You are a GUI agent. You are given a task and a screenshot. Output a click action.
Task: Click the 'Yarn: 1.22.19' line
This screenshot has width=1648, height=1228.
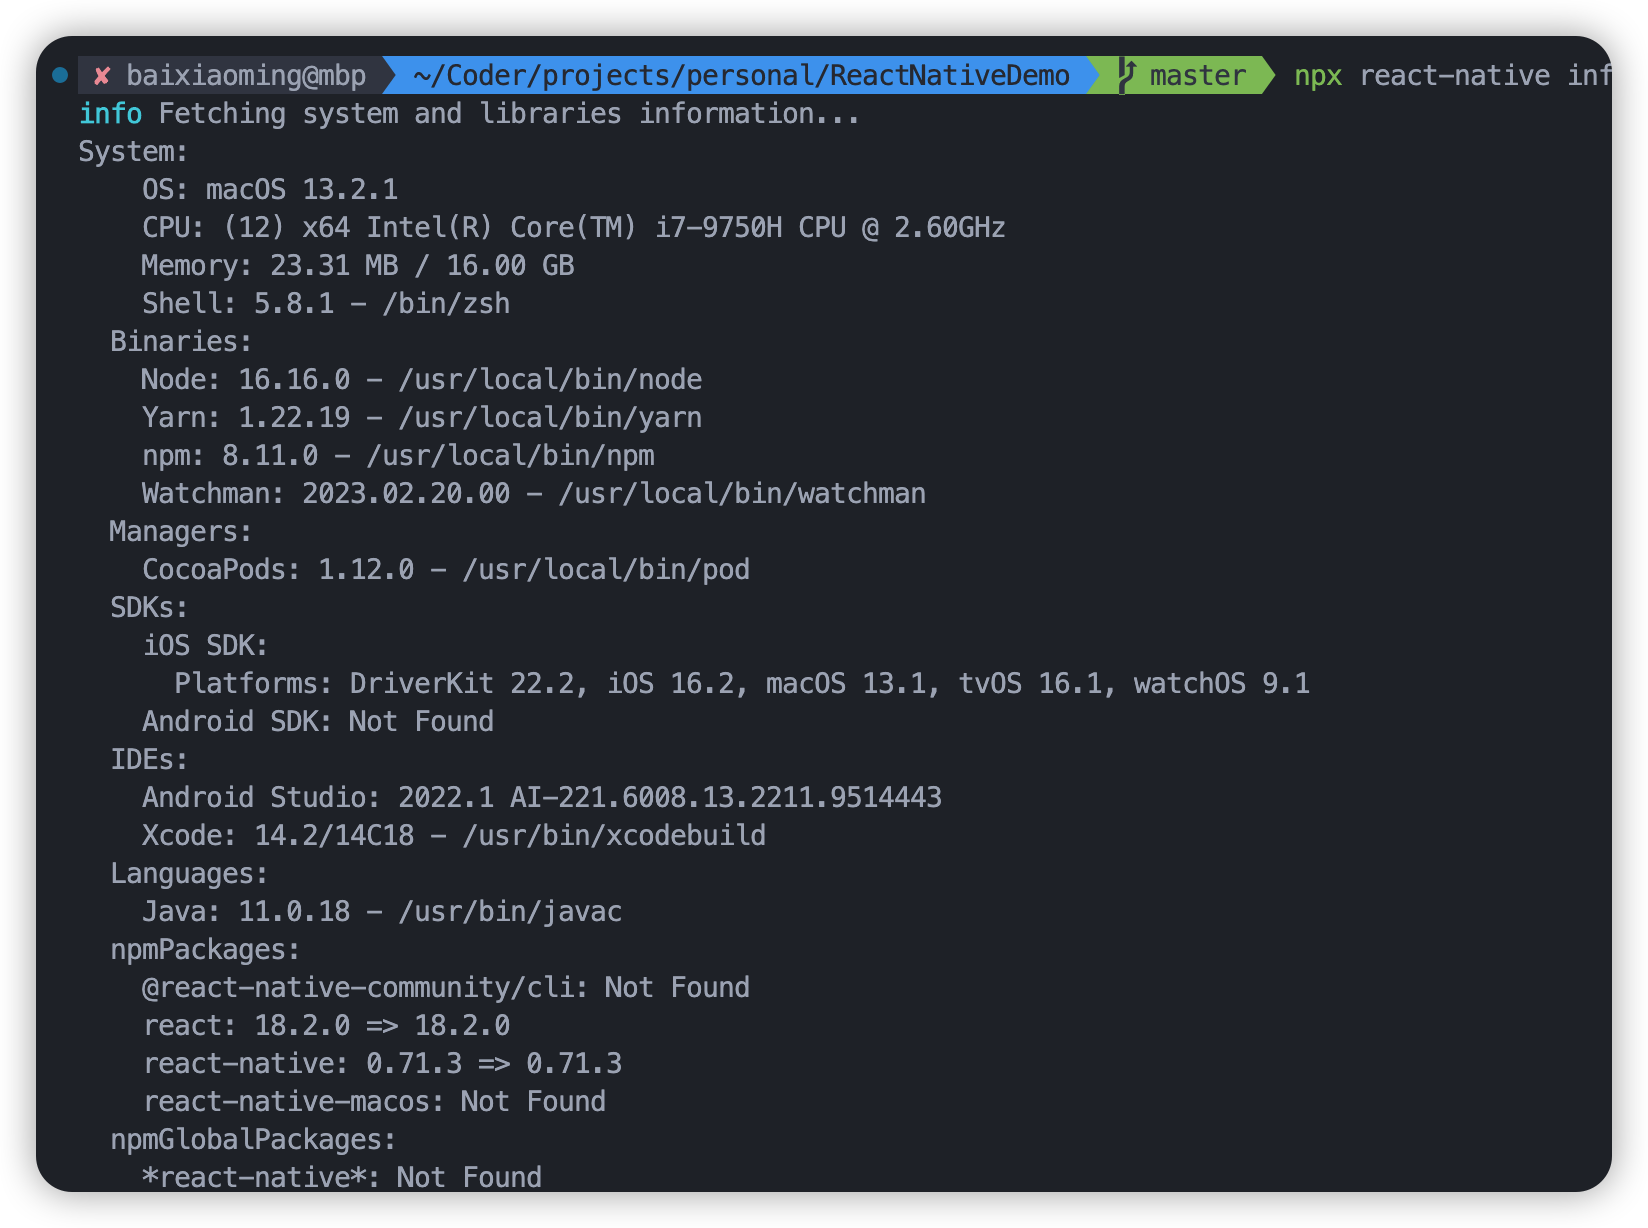tap(422, 418)
